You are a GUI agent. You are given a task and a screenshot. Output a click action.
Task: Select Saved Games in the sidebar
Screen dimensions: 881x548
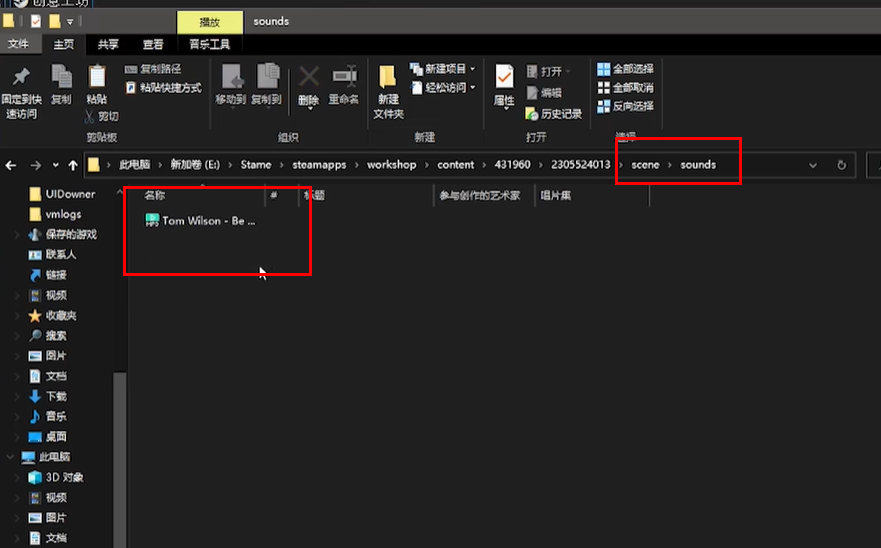(x=63, y=234)
